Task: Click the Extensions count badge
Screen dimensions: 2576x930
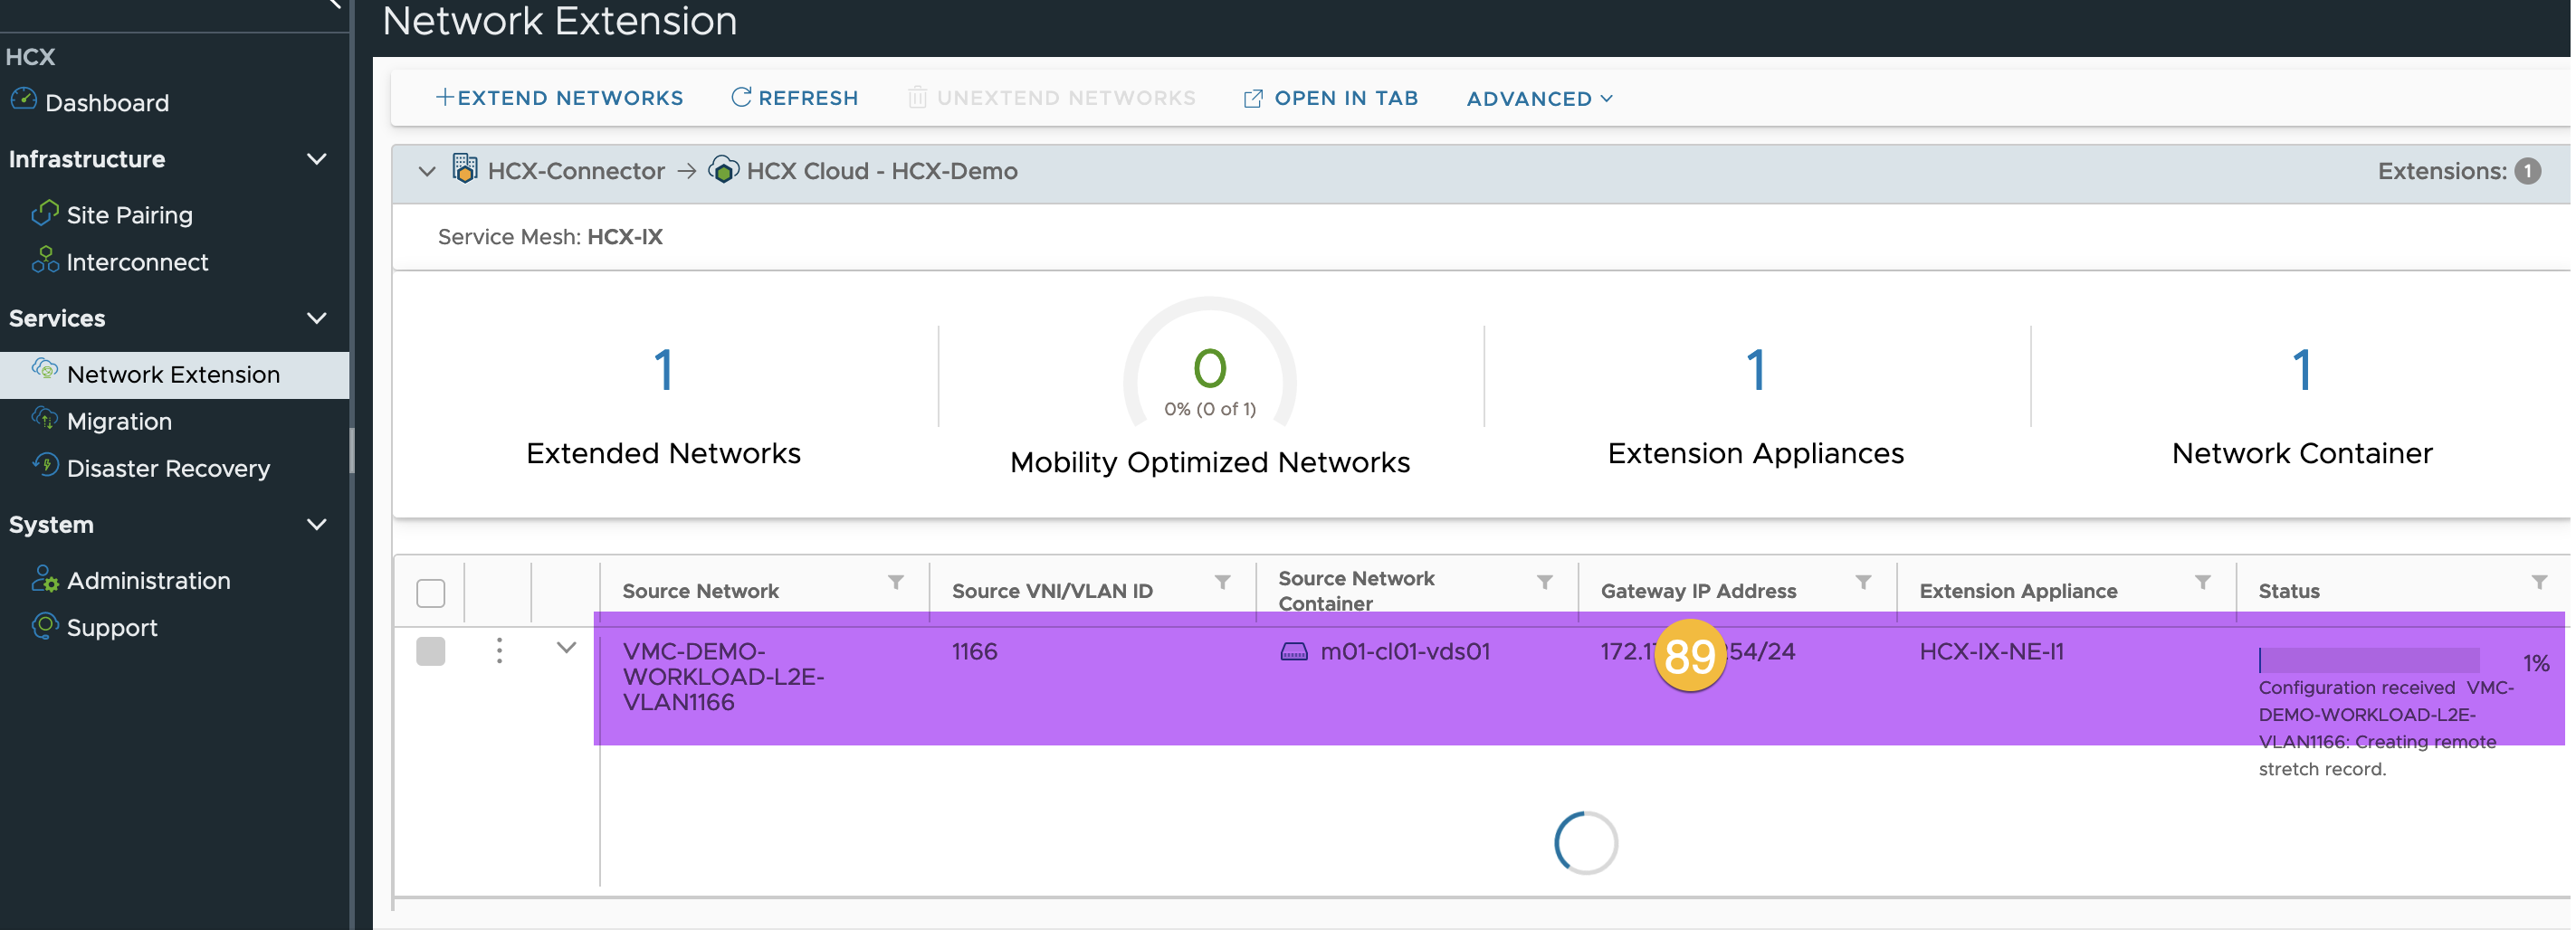Action: click(2527, 171)
